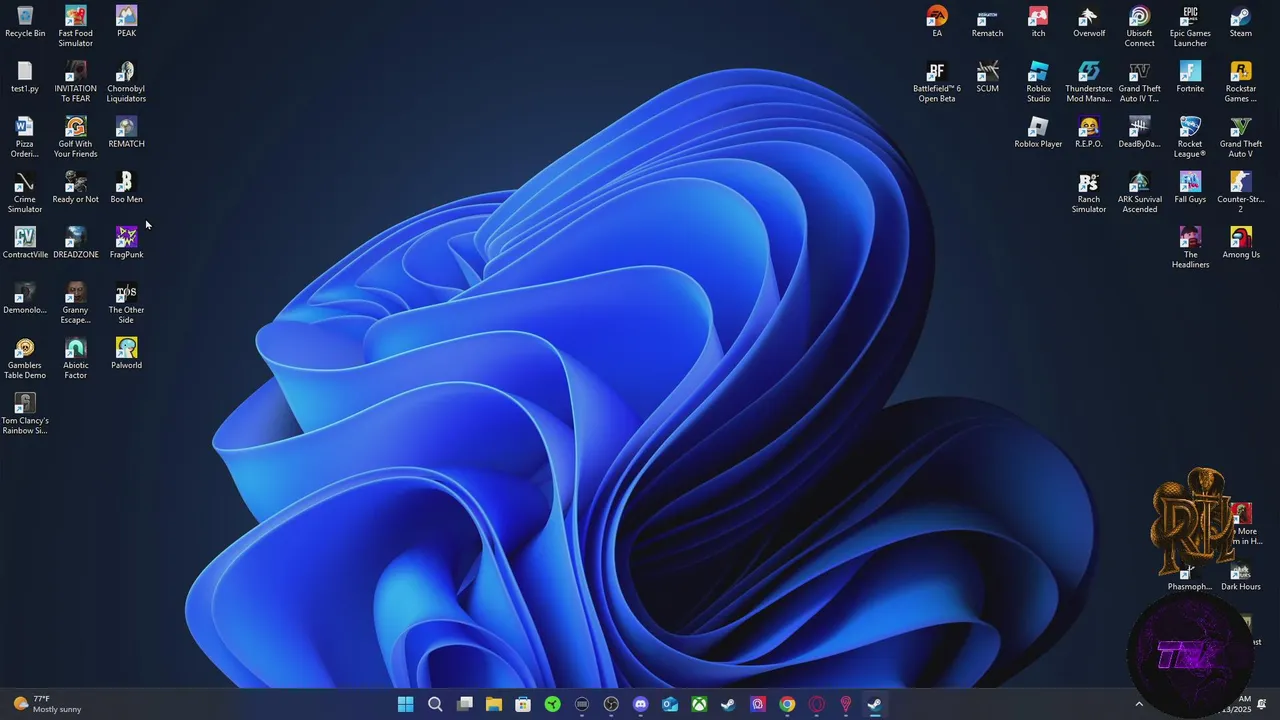Select the Steam desktop shortcut
The height and width of the screenshot is (720, 1280).
click(x=1241, y=22)
